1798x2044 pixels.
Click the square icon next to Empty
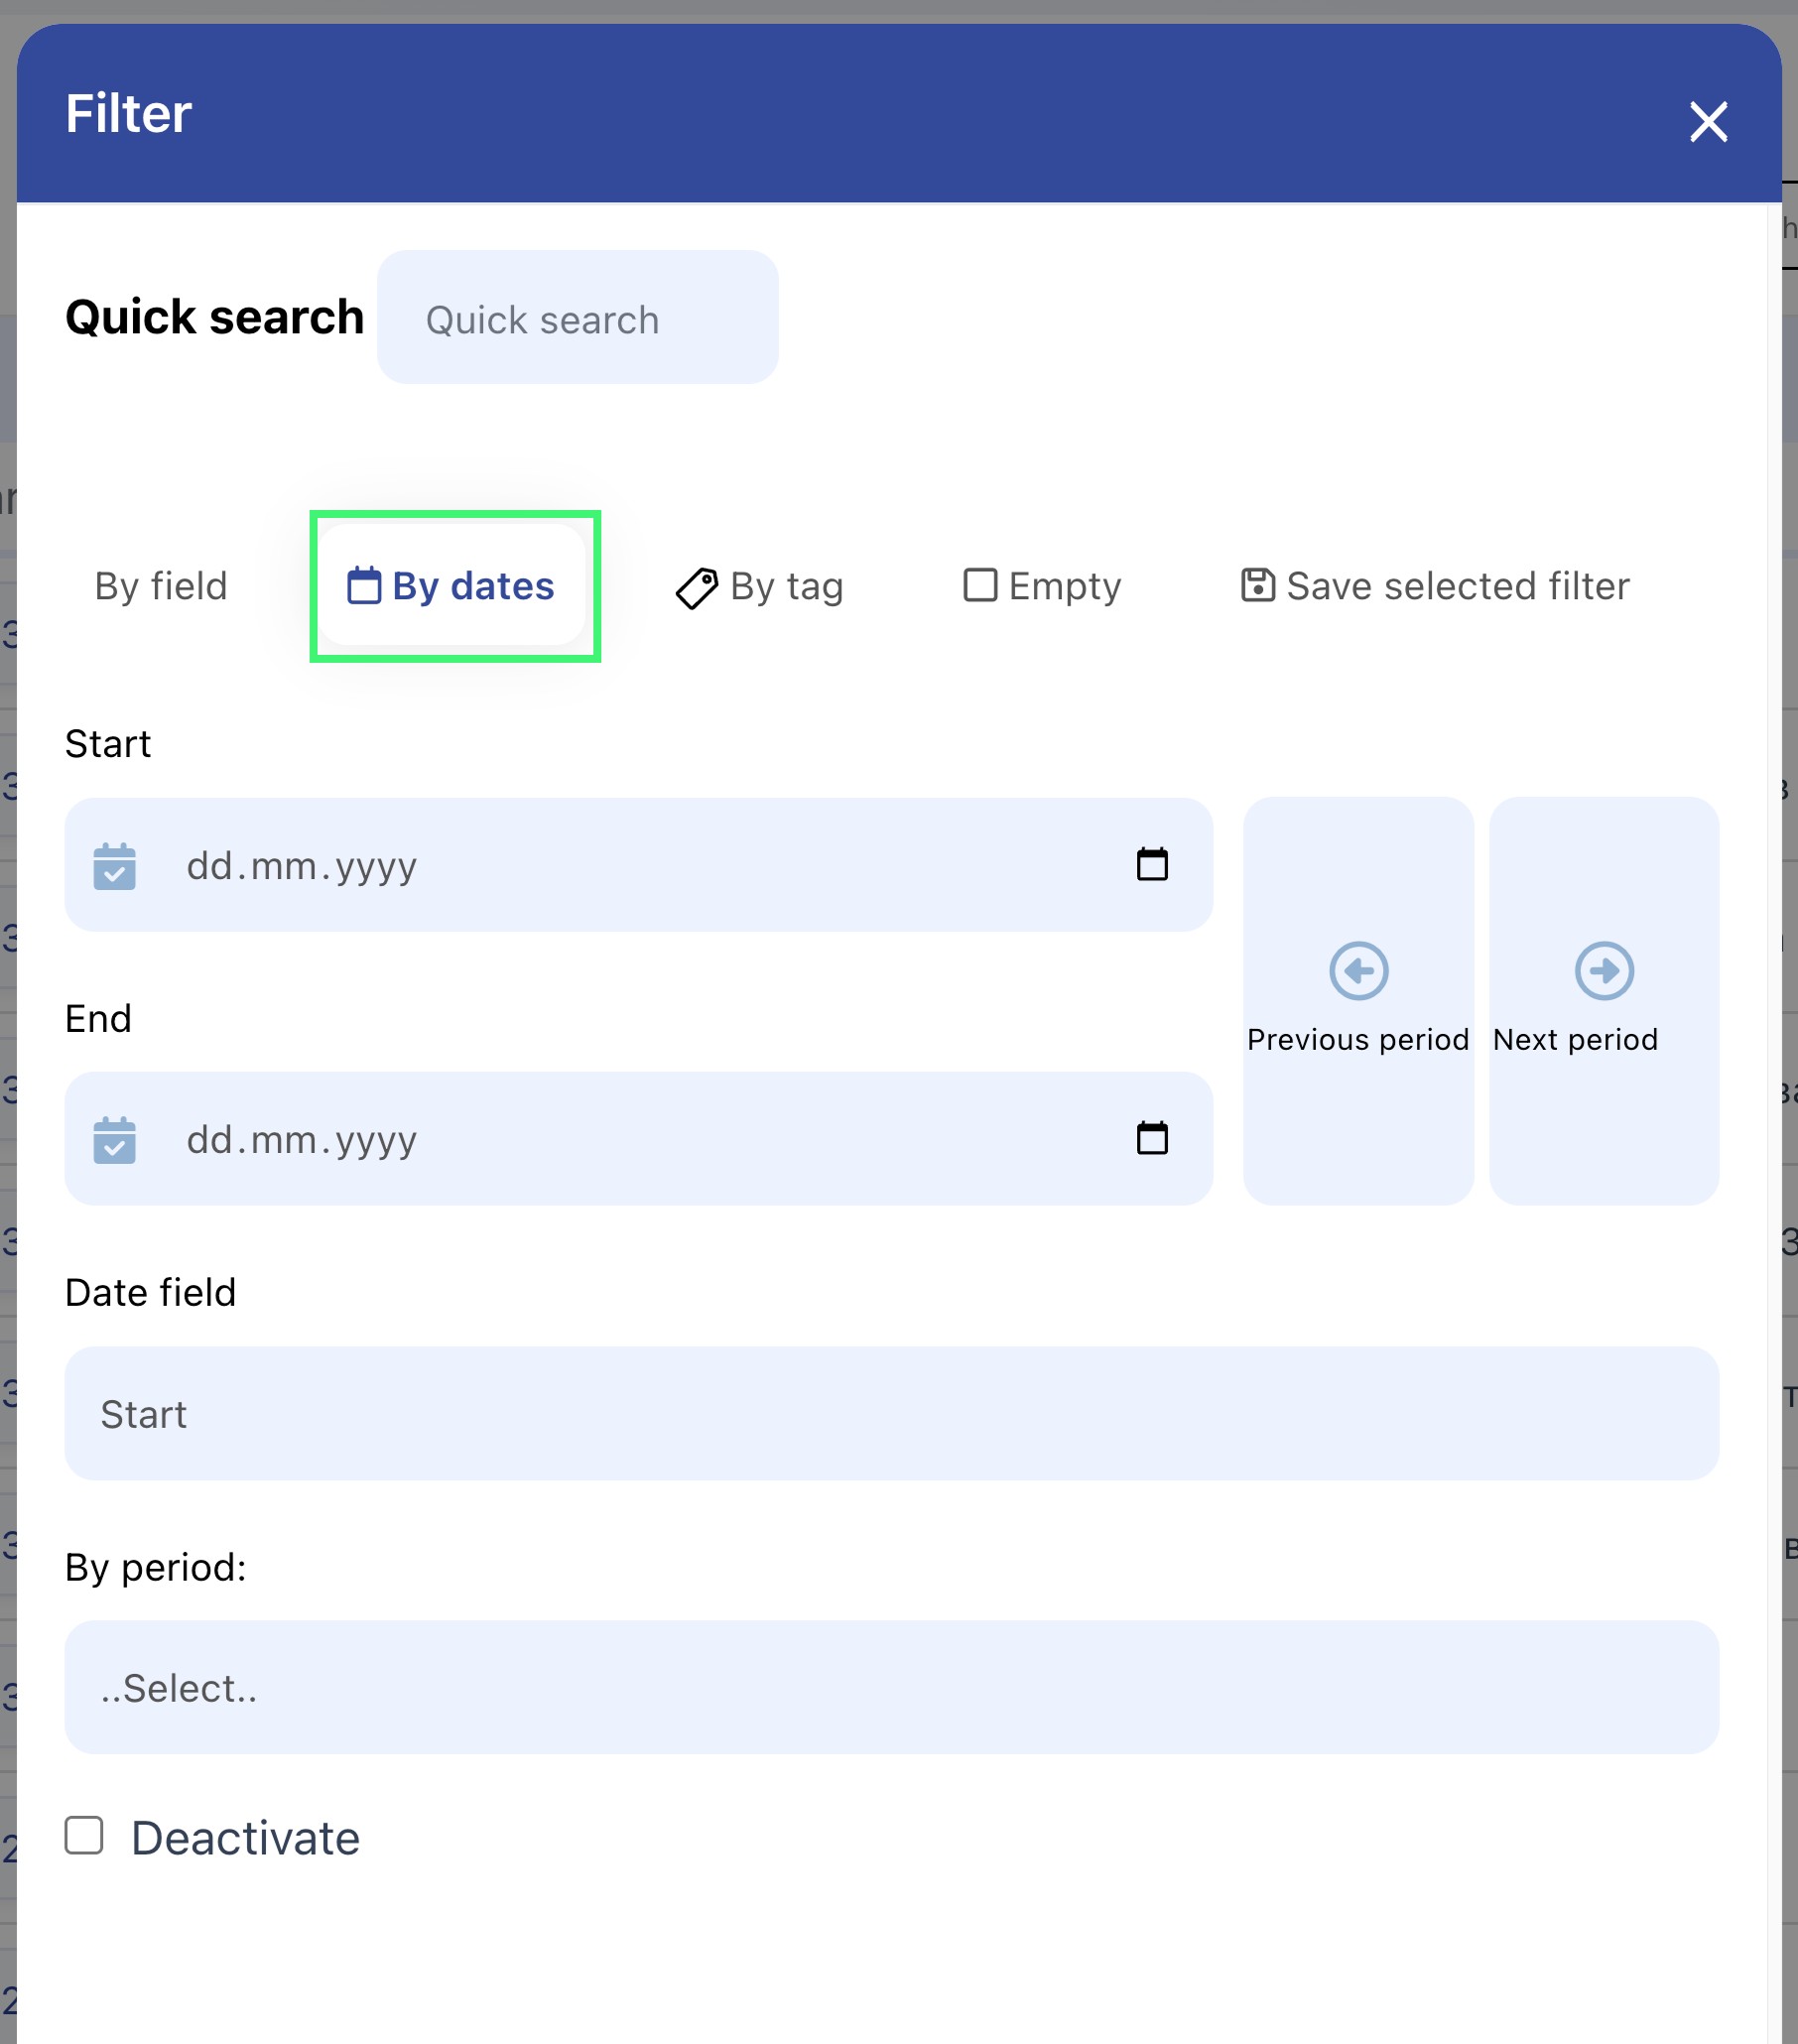tap(980, 585)
